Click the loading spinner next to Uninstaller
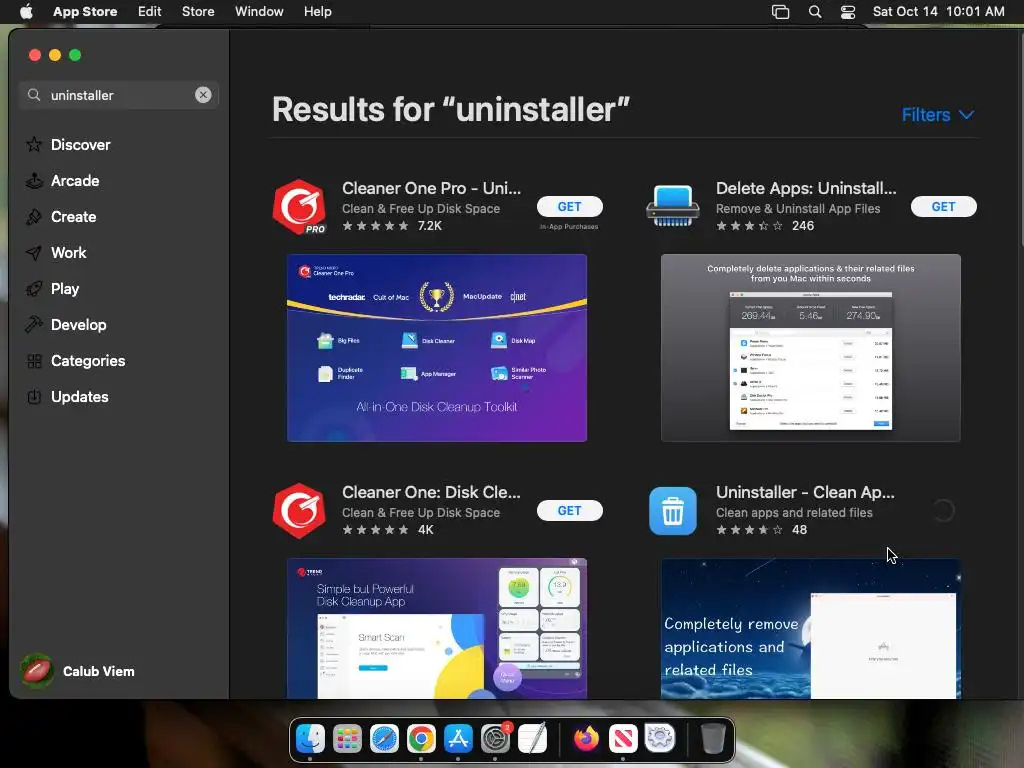Screen dimensions: 1024x768 (943, 511)
